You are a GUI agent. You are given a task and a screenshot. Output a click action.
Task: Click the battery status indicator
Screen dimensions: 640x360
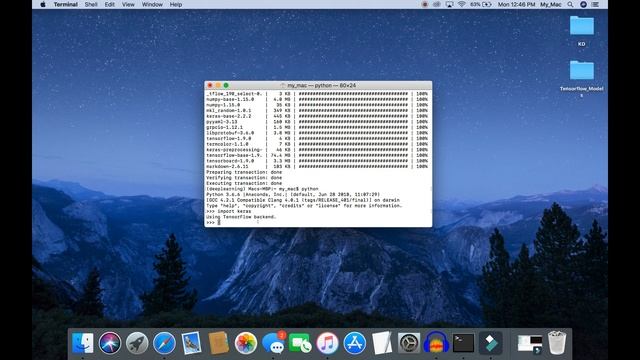pos(481,4)
